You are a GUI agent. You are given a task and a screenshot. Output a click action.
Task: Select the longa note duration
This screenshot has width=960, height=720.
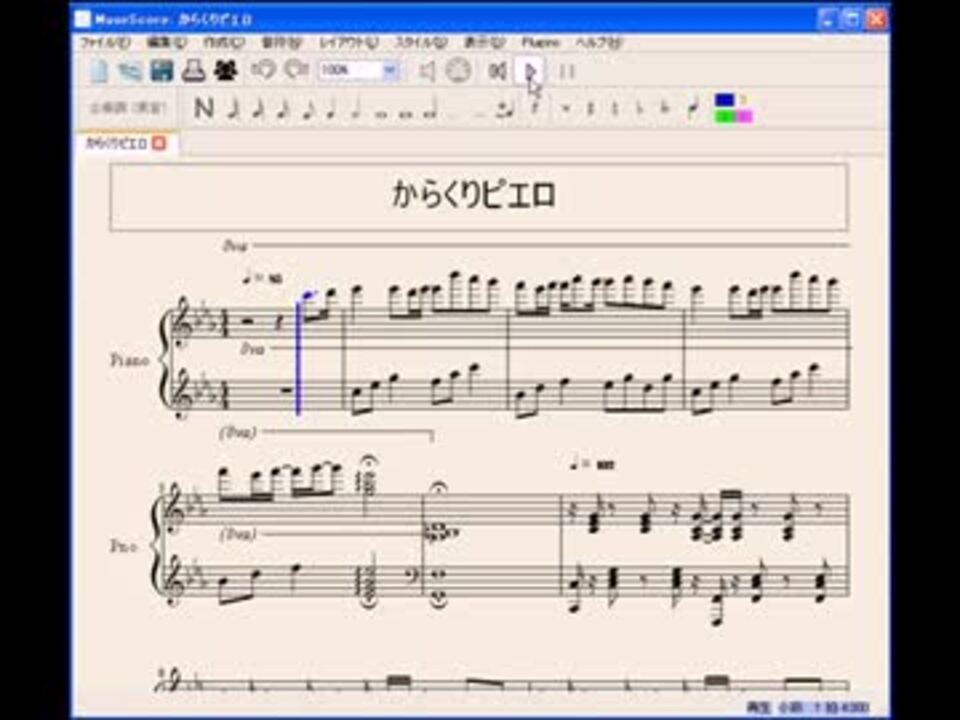(431, 110)
